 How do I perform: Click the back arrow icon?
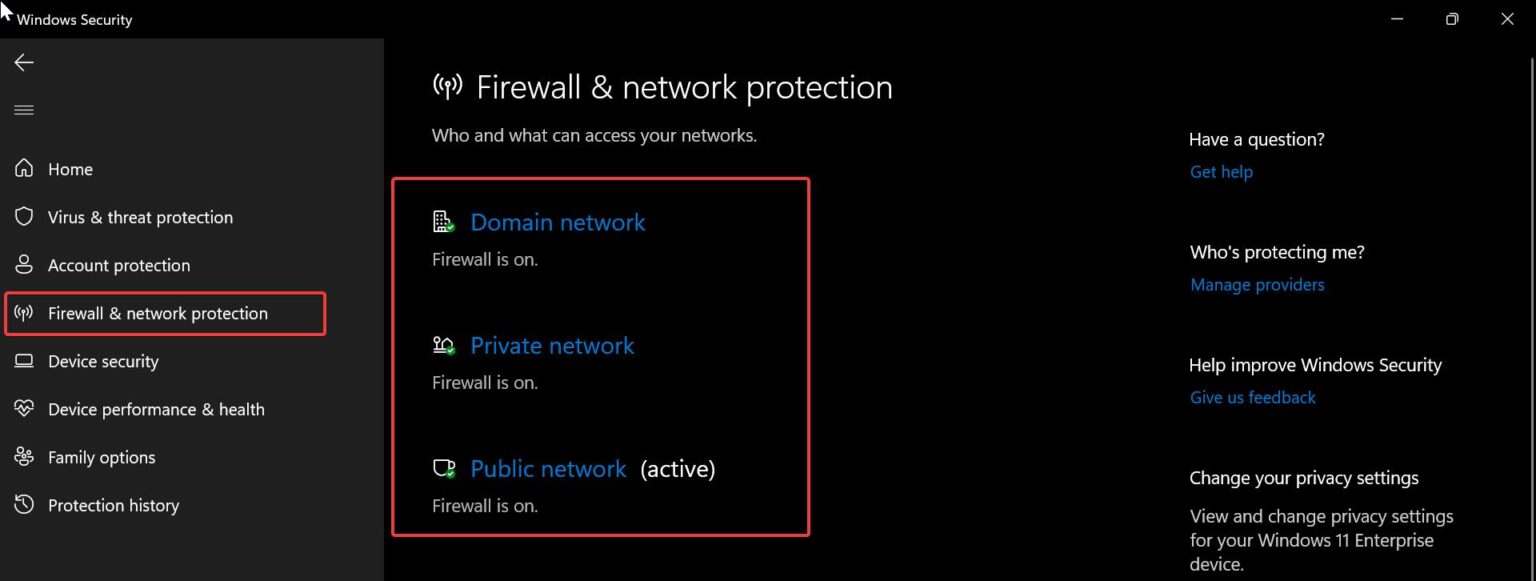(24, 63)
